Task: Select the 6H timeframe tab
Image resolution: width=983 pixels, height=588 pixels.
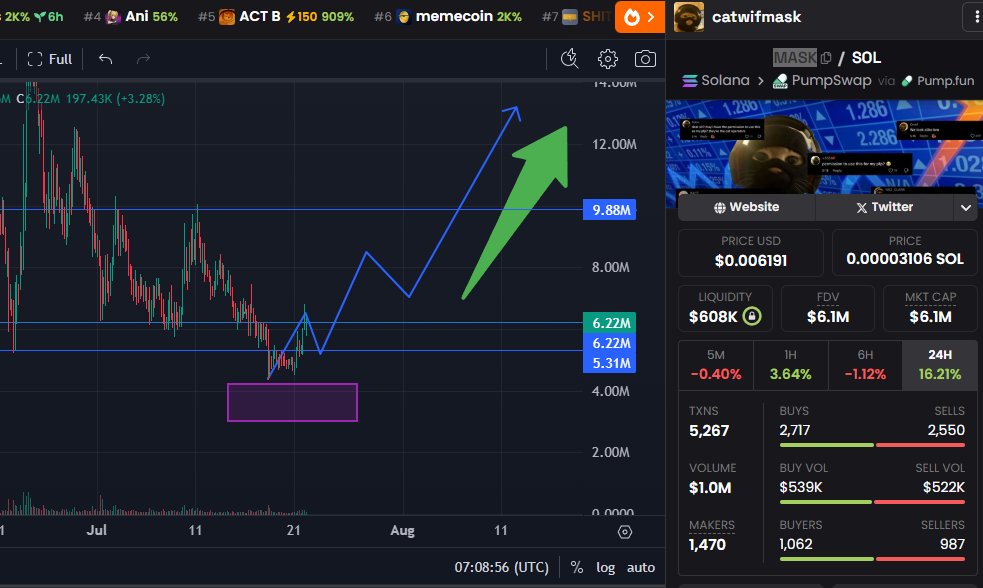Action: click(x=865, y=365)
